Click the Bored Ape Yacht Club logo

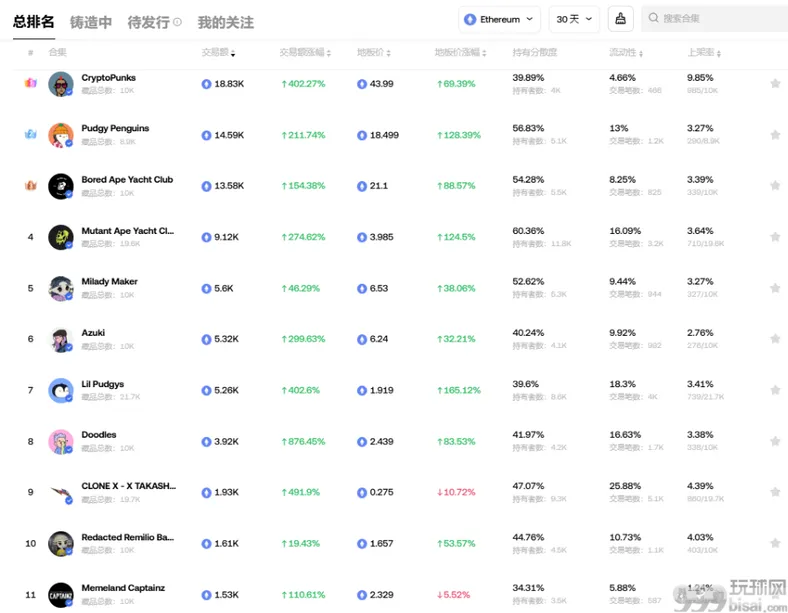[x=61, y=186]
